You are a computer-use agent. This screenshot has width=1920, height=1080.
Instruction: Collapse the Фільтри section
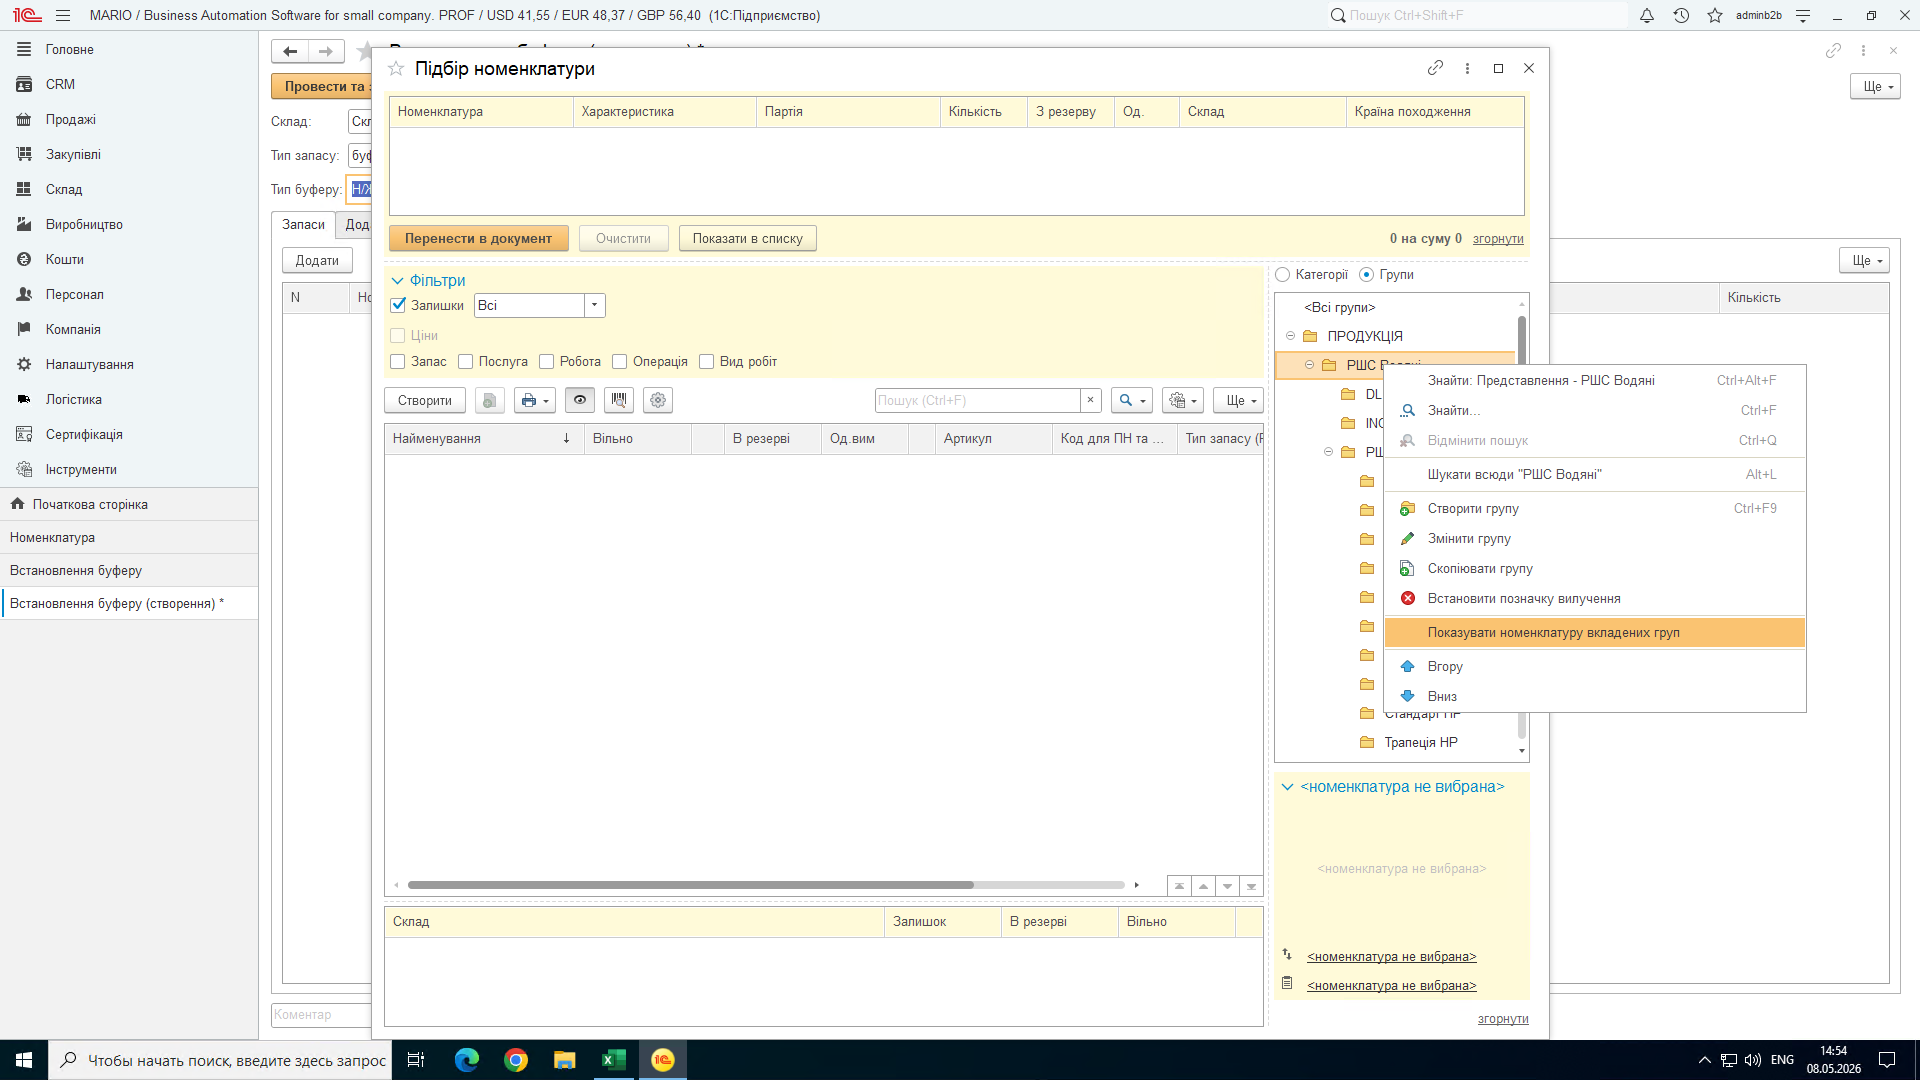click(x=397, y=281)
